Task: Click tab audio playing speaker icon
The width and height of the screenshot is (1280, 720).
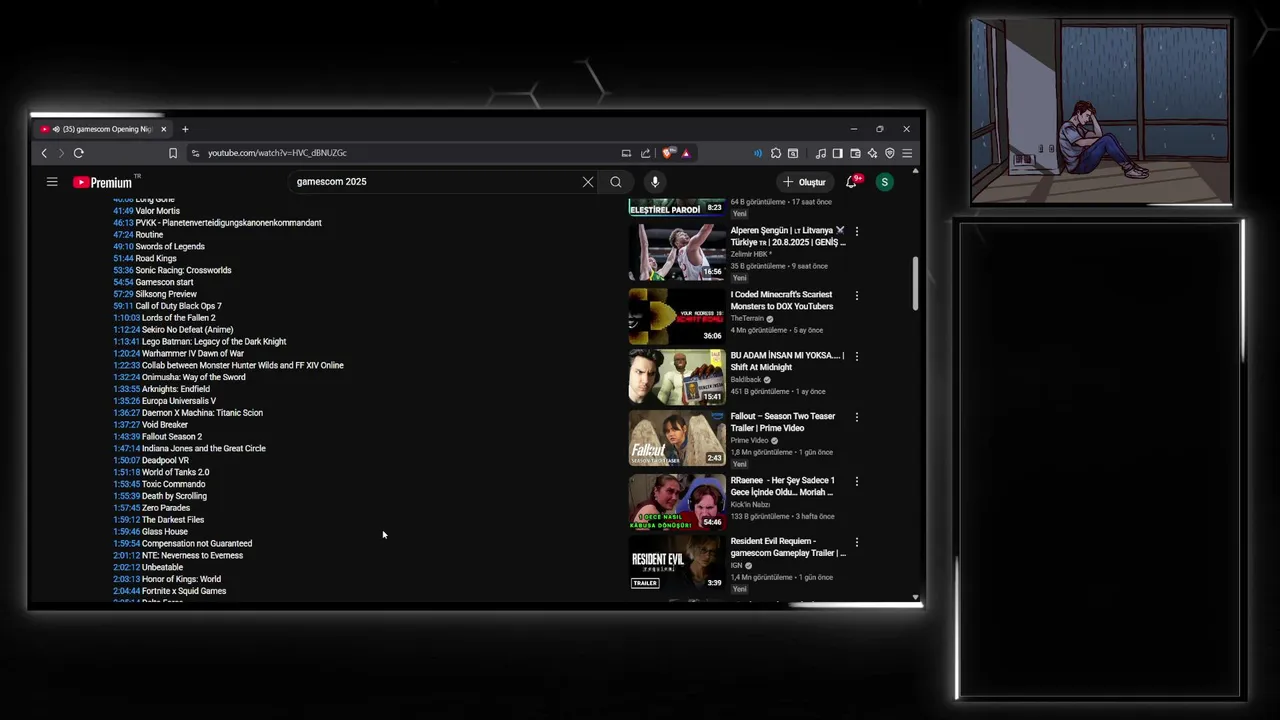Action: (x=55, y=129)
